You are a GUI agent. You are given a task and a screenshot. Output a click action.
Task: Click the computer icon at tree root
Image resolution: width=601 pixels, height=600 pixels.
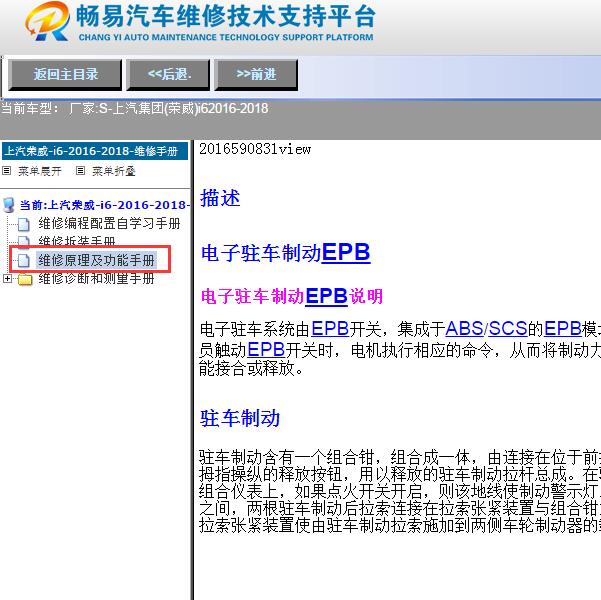[x=8, y=205]
